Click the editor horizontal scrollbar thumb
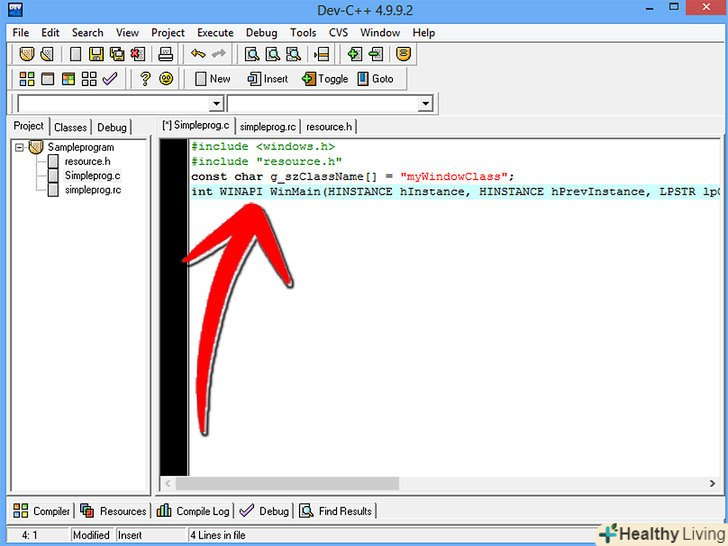Viewport: 728px width, 546px height. click(287, 483)
